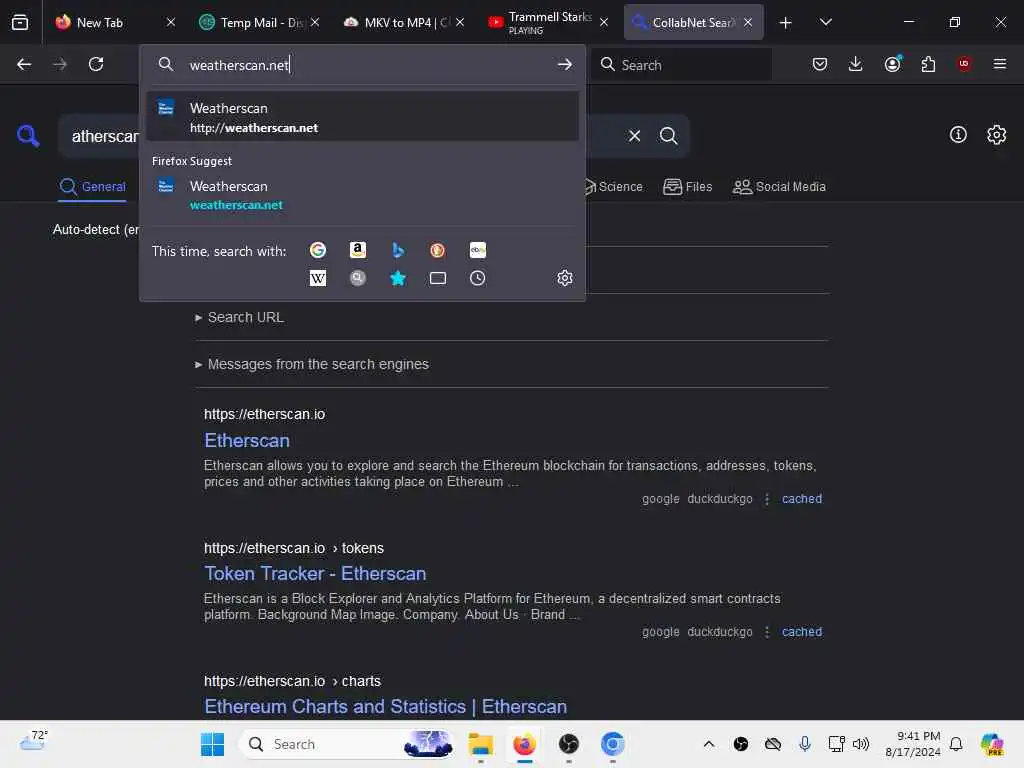This screenshot has width=1024, height=768.
Task: Open Pocket save icon in toolbar
Action: (820, 64)
